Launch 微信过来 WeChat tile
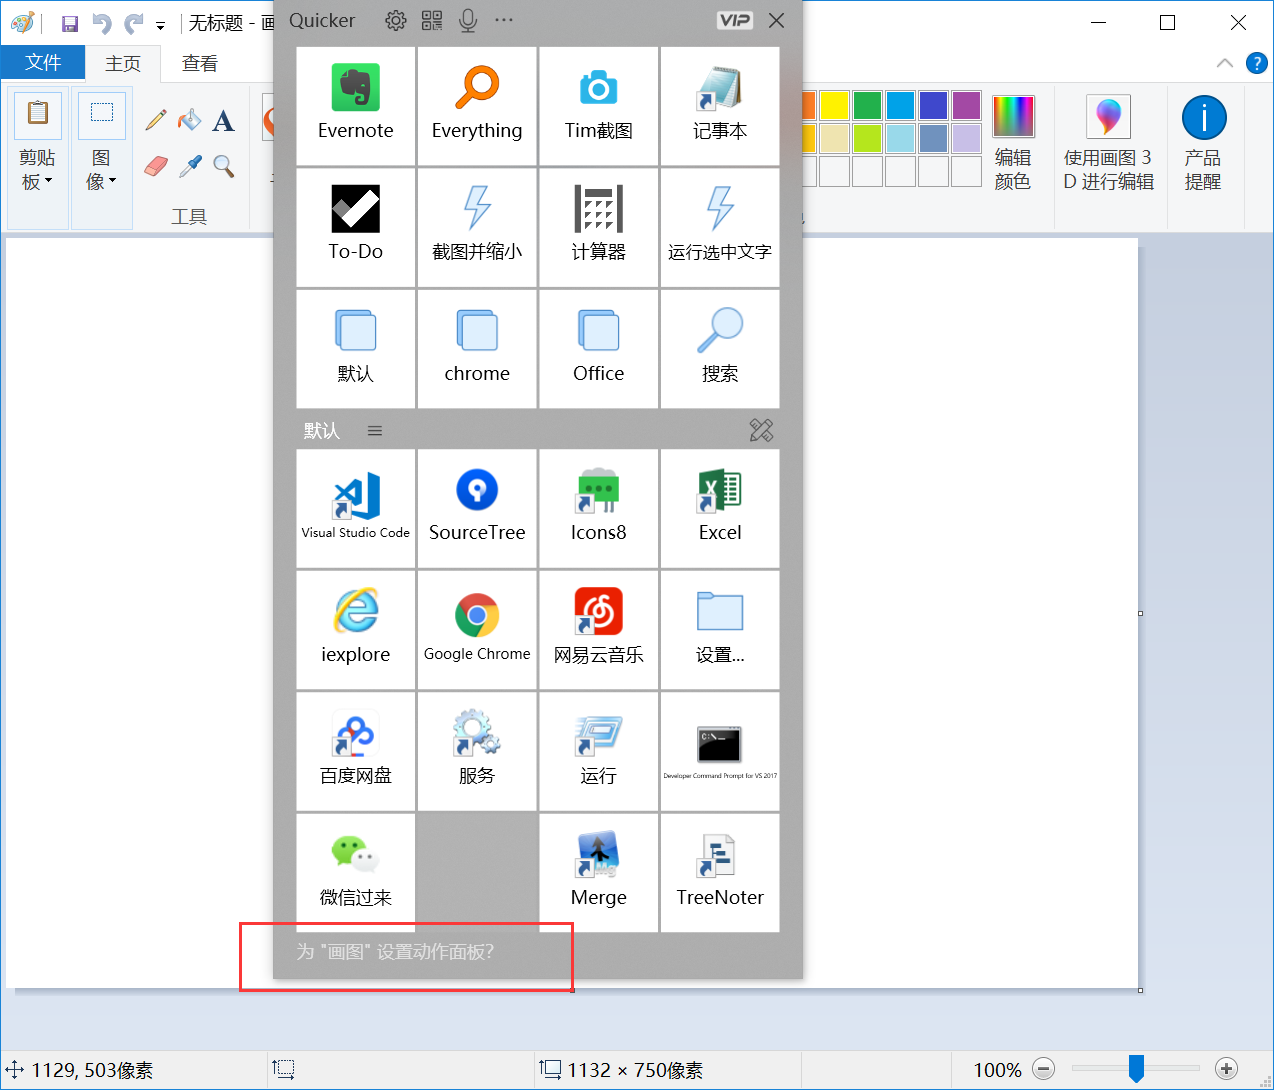This screenshot has height=1090, width=1274. (x=356, y=873)
